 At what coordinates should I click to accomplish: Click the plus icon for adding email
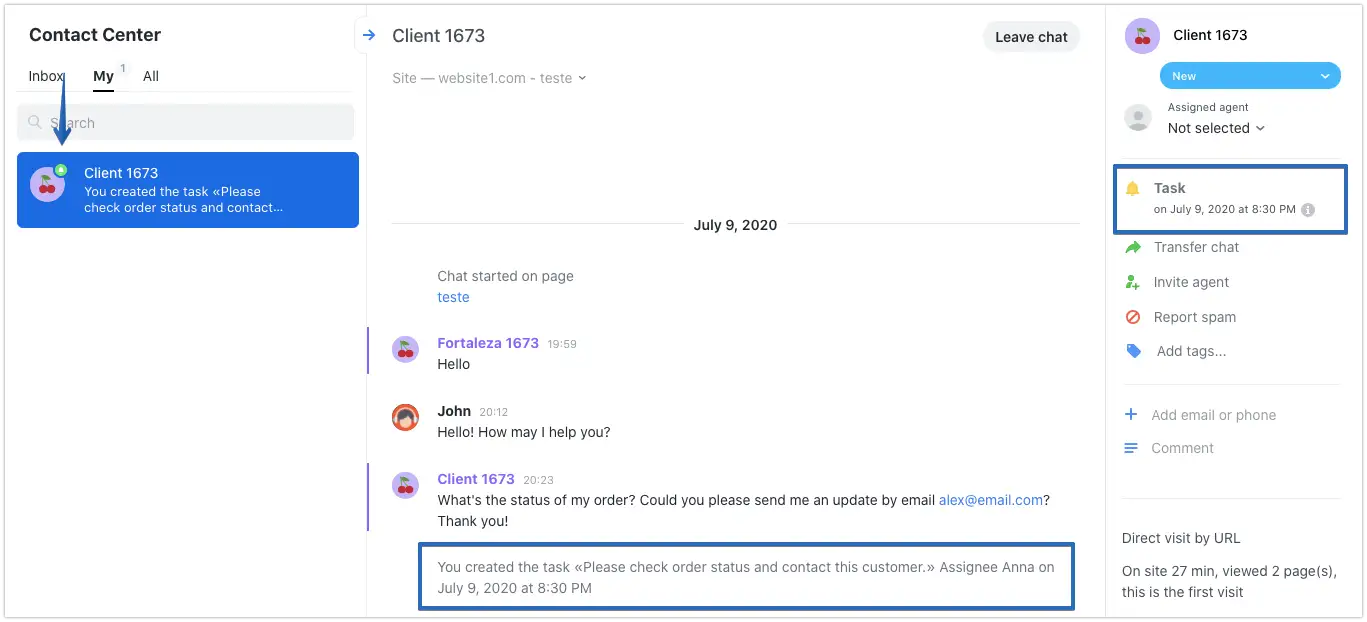point(1131,415)
